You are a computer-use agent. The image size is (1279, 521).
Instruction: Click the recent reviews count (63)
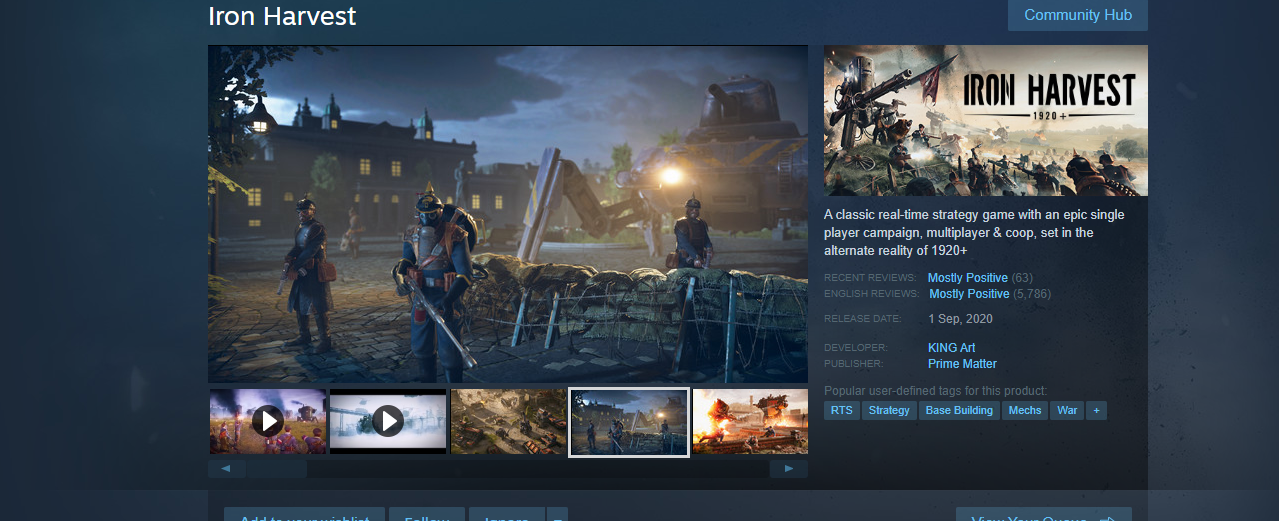tap(1022, 277)
